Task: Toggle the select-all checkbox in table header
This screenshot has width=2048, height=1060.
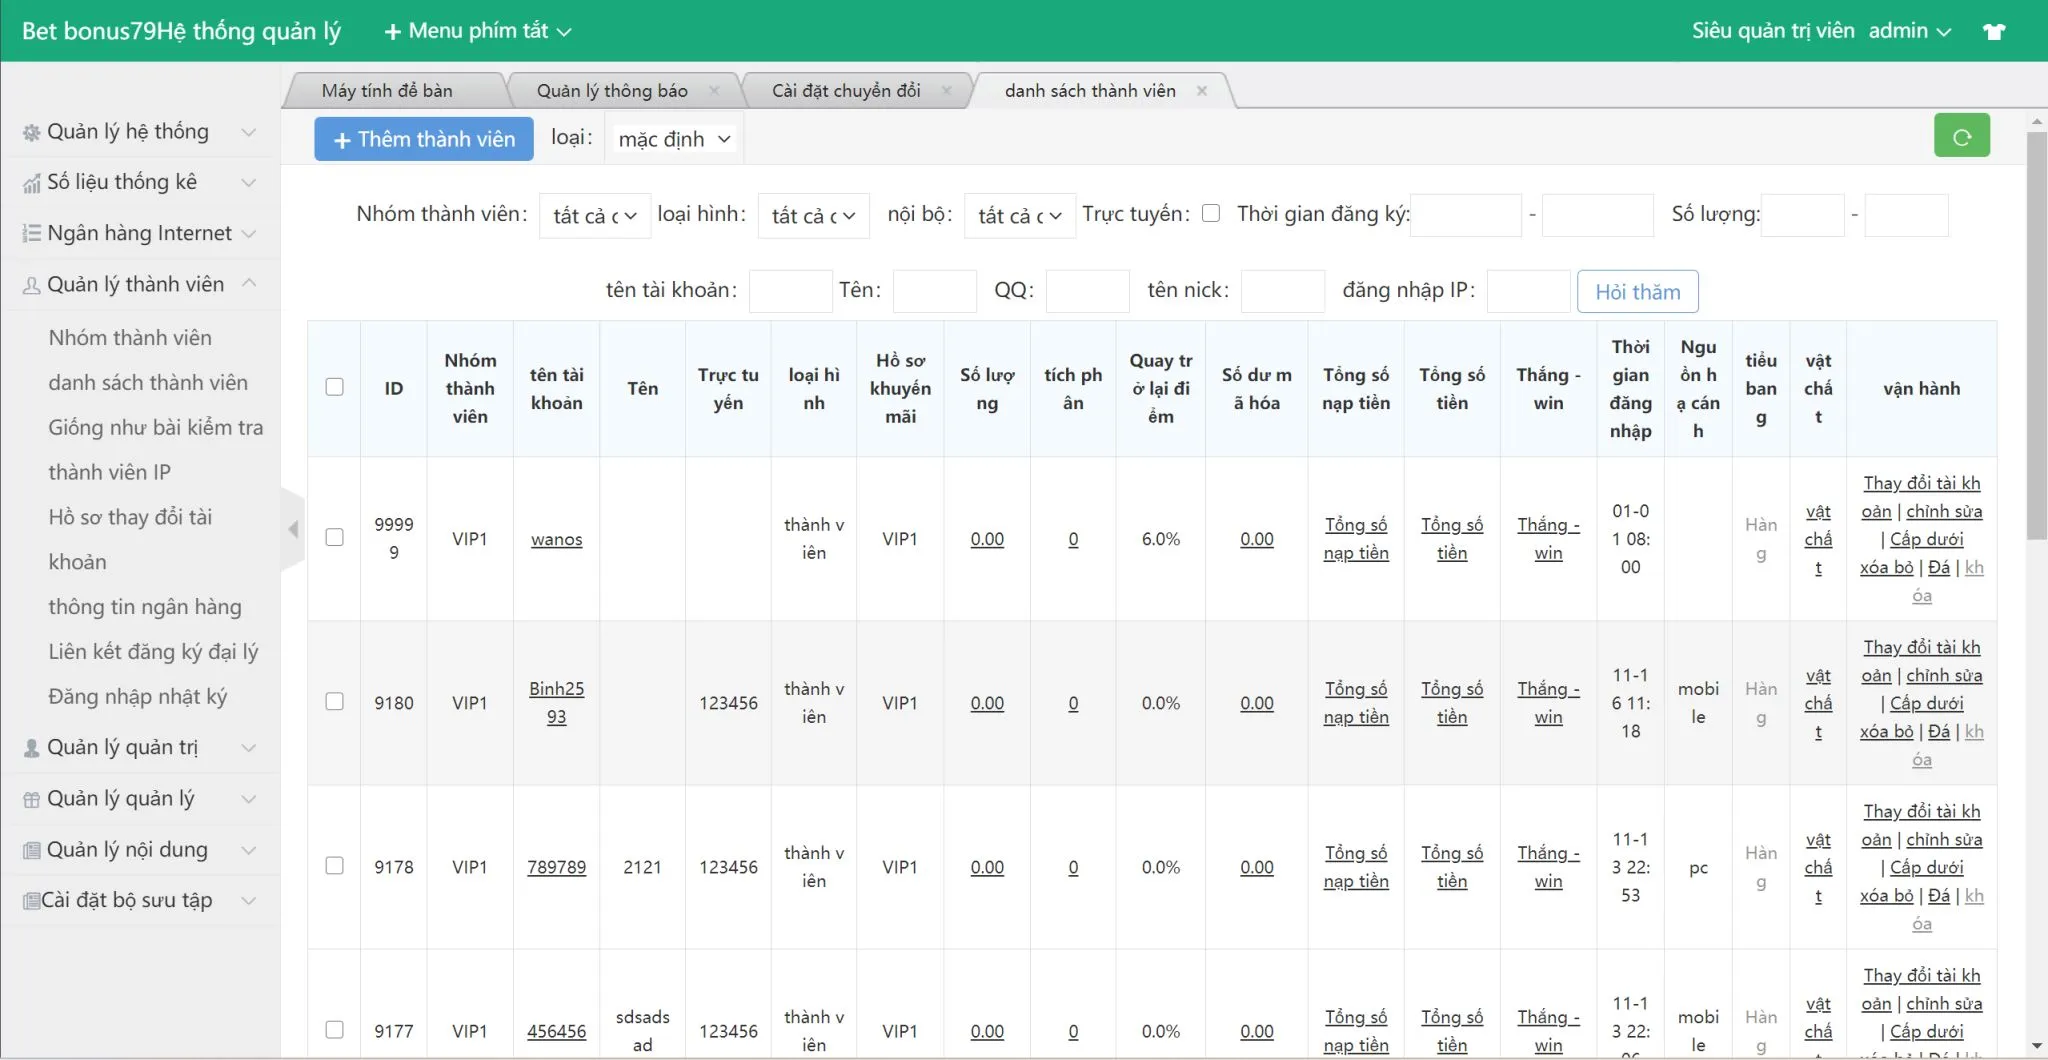Action: (335, 387)
